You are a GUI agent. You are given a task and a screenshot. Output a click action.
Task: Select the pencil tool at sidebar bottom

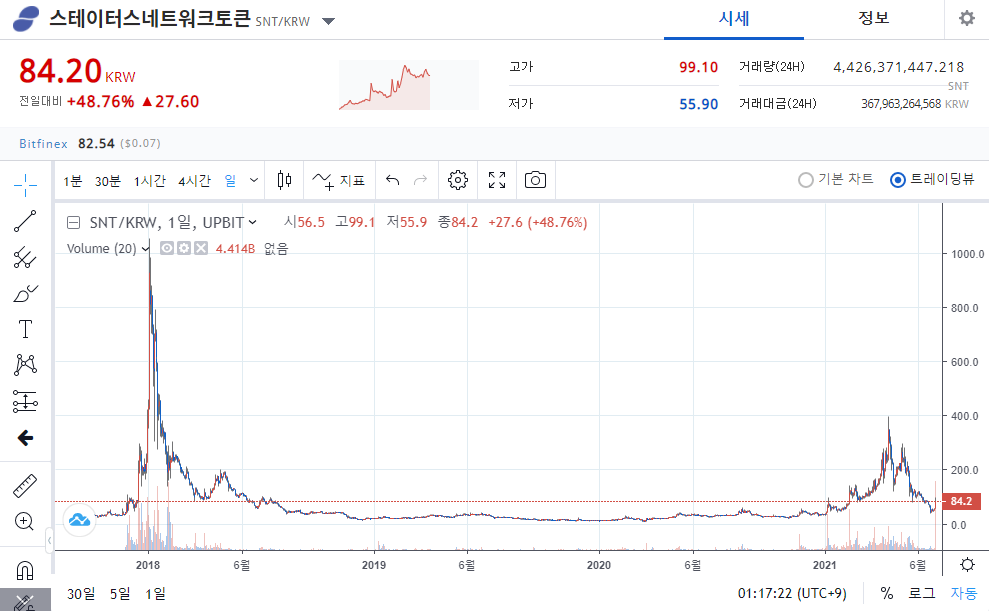point(25,602)
